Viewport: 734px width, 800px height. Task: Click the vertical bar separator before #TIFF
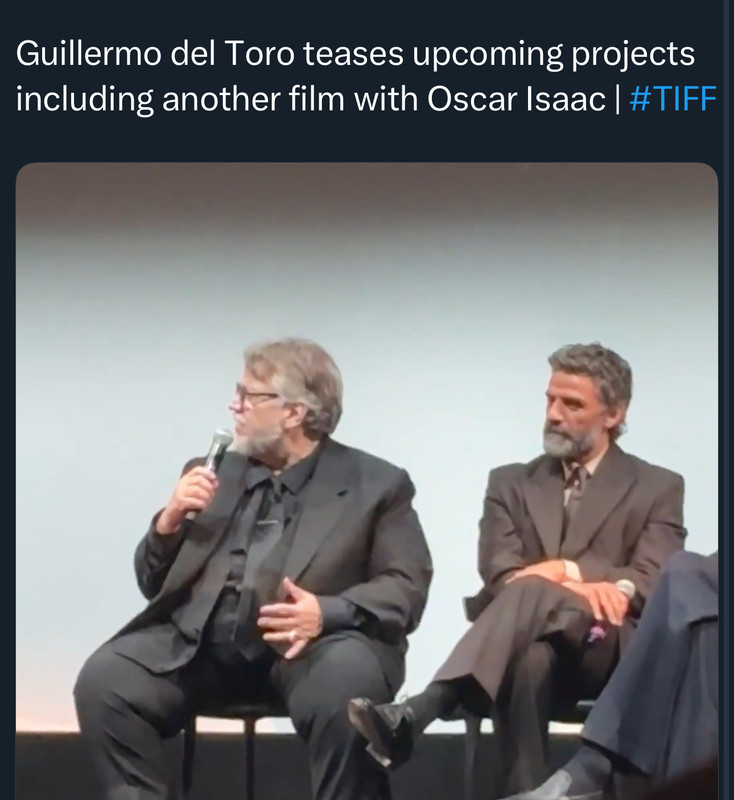click(x=618, y=98)
